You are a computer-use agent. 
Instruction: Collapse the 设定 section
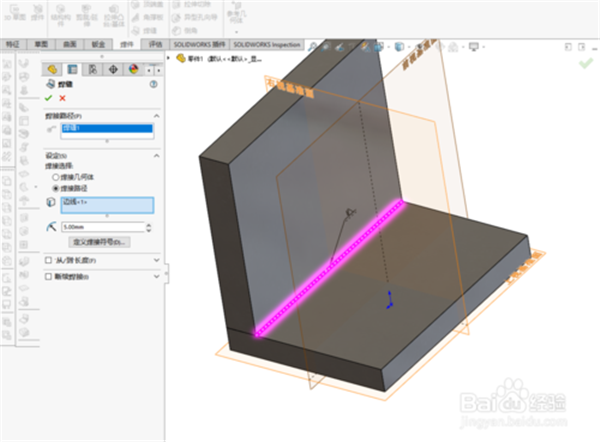[156, 156]
